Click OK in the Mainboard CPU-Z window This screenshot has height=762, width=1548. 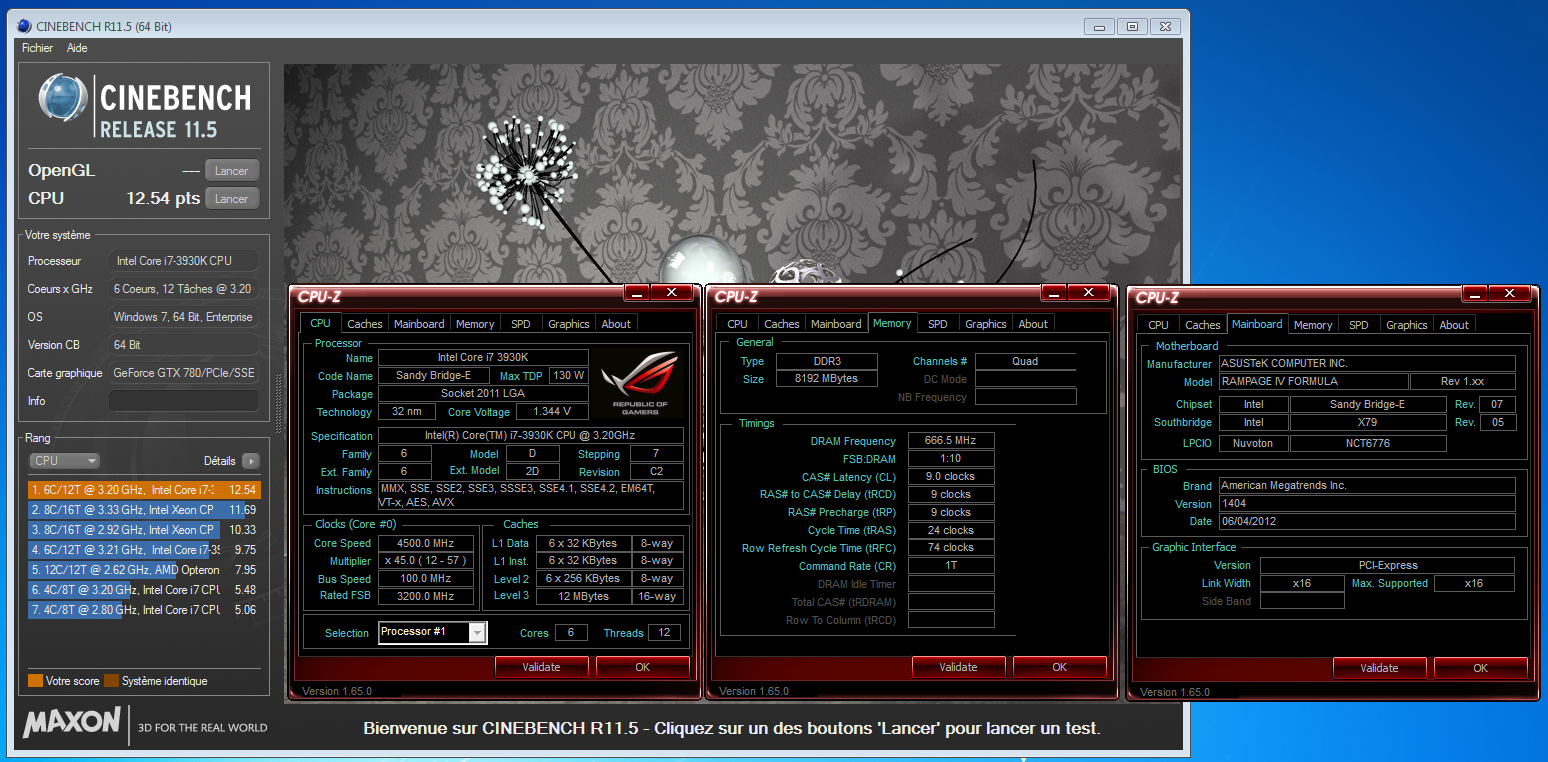pos(1480,668)
